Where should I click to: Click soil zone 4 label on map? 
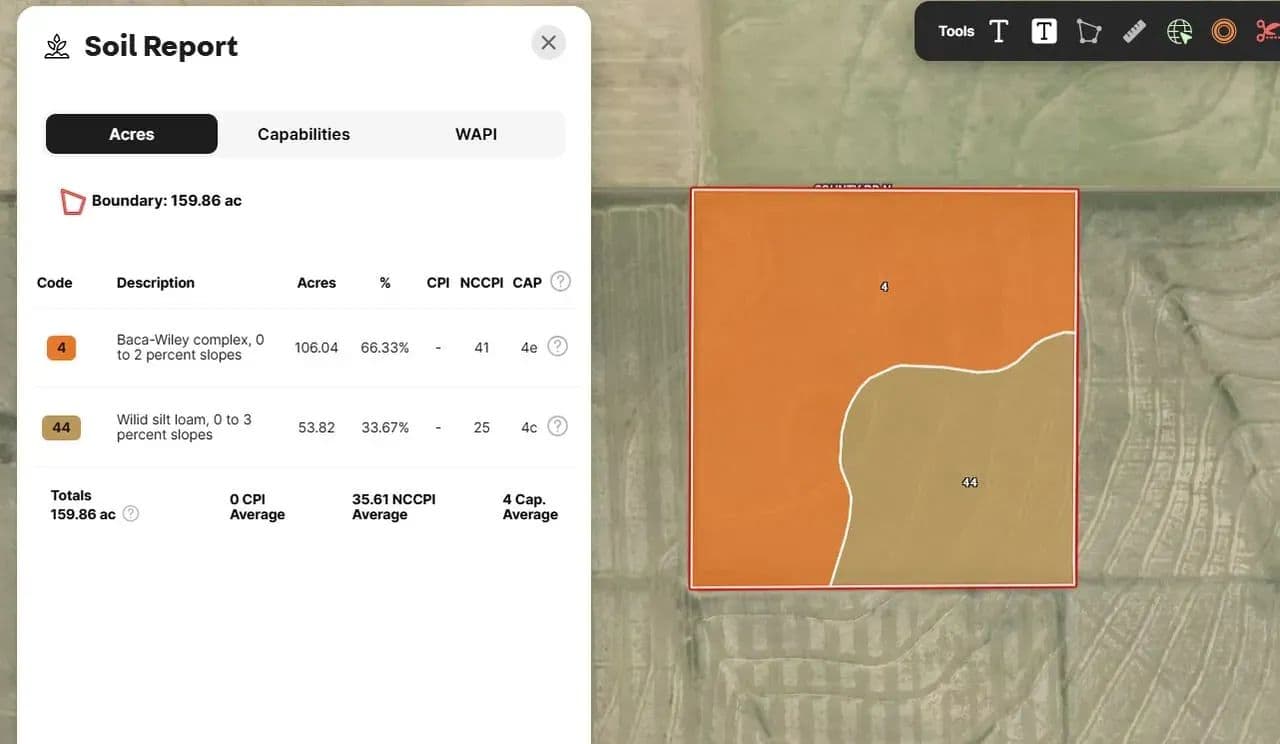click(884, 287)
